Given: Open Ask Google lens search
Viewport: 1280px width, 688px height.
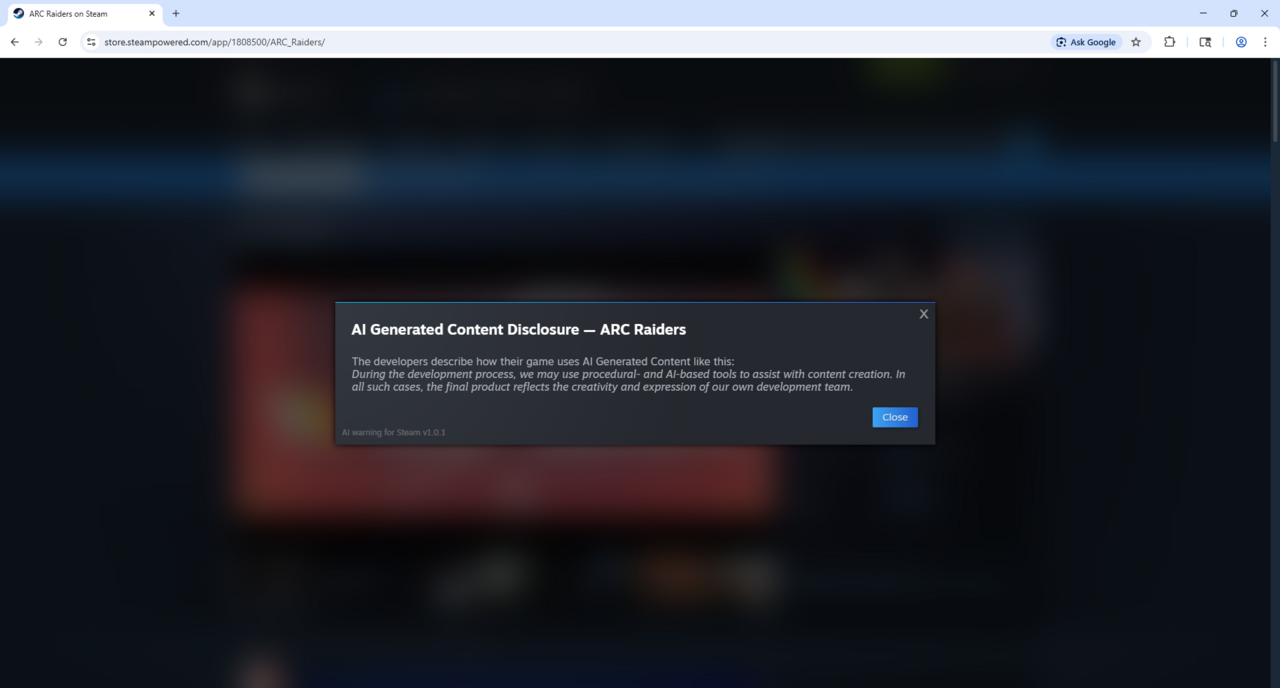Looking at the screenshot, I should [1086, 42].
